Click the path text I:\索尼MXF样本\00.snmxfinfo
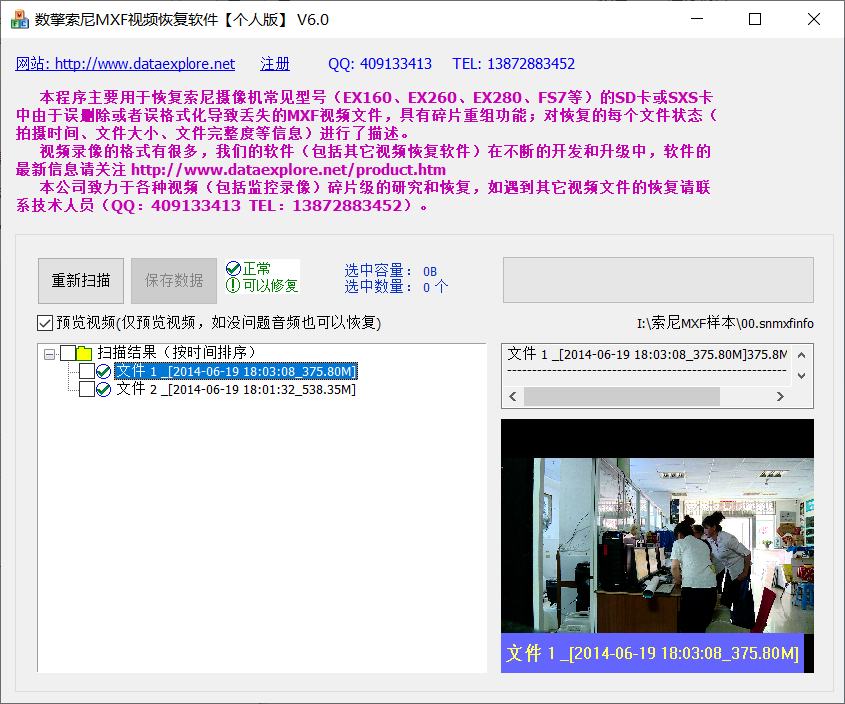The width and height of the screenshot is (845, 704). coord(725,323)
